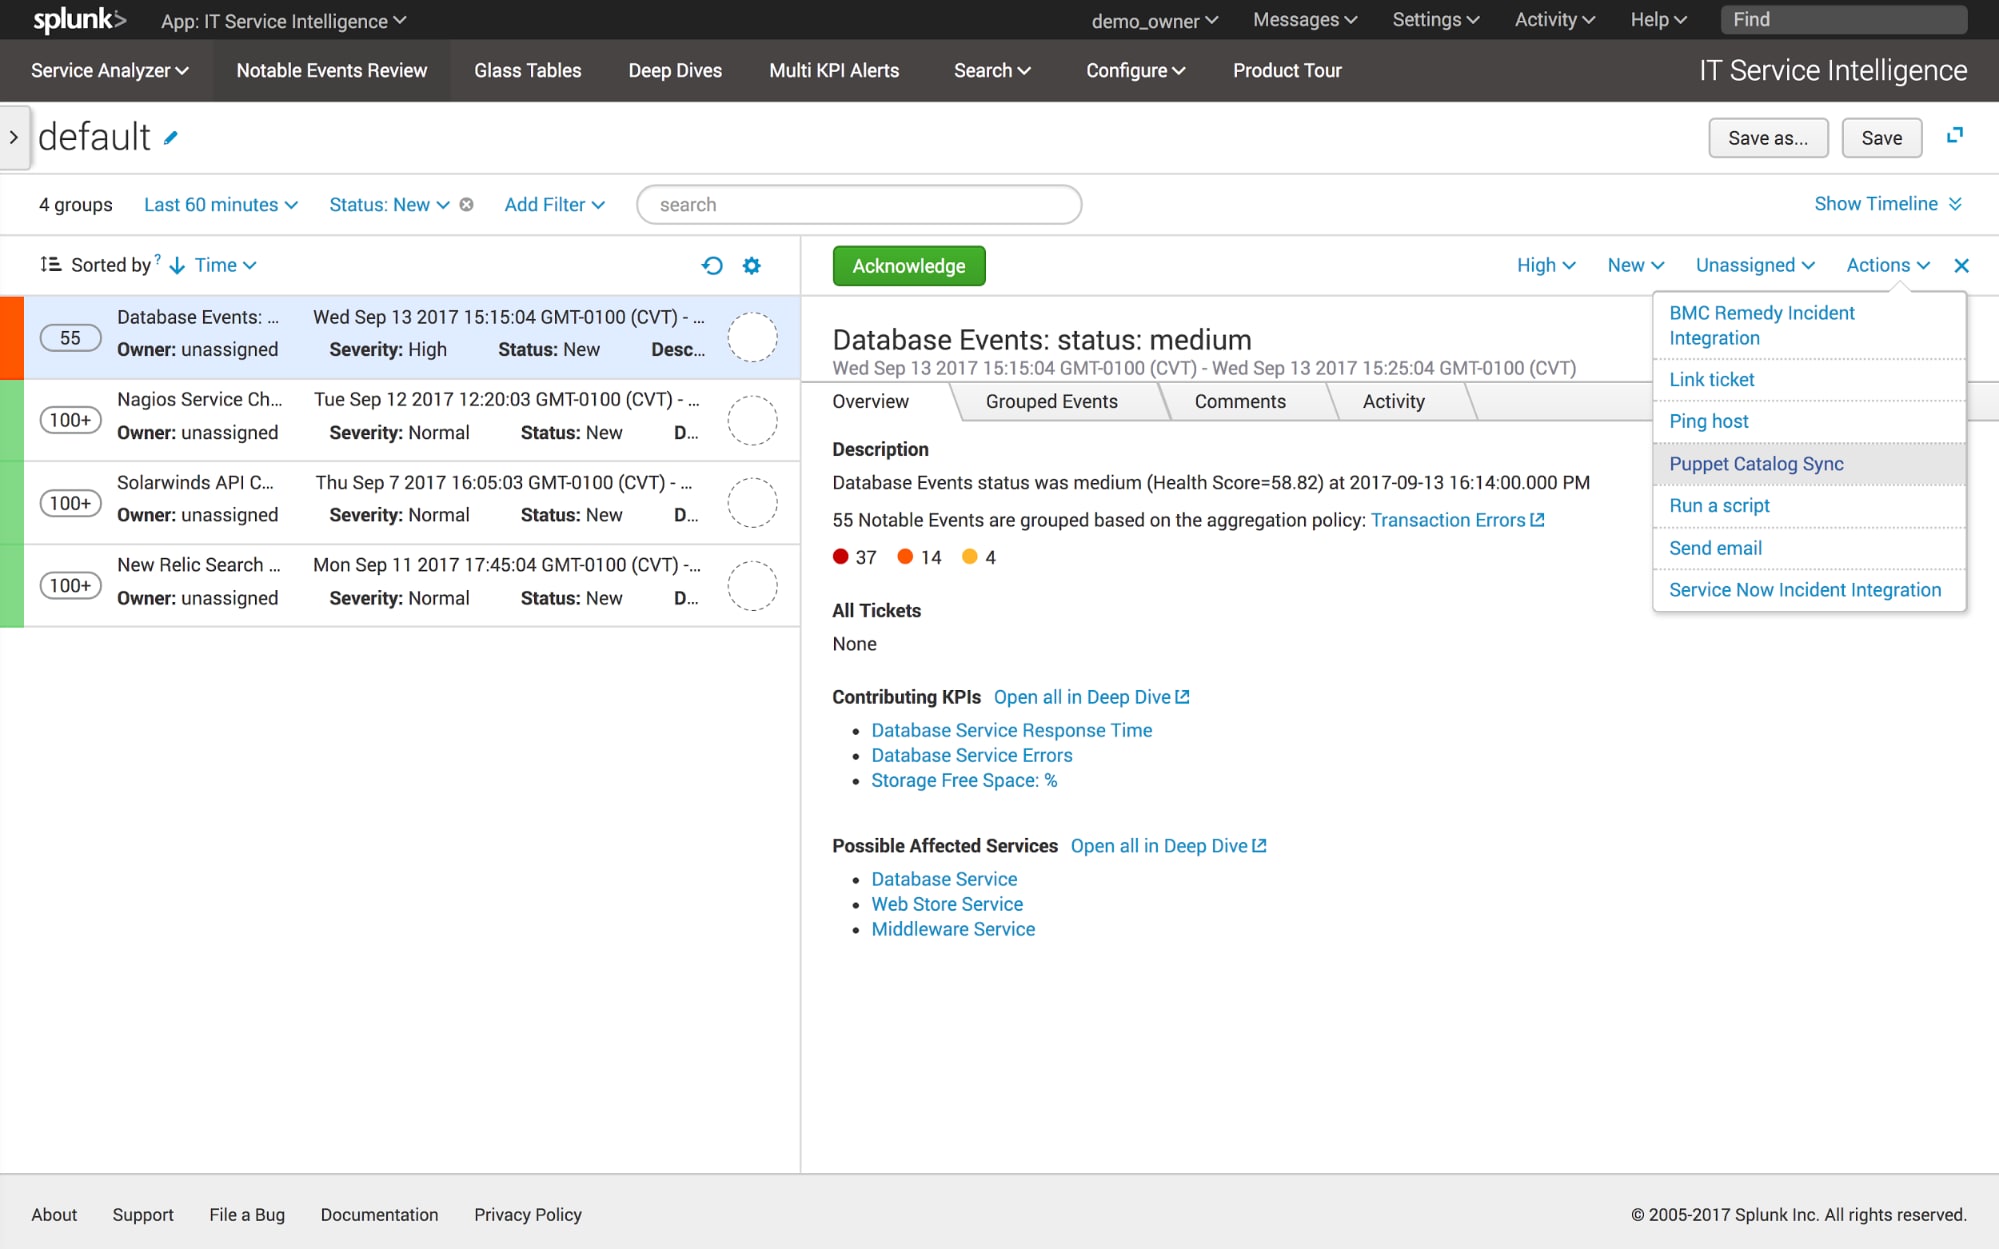
Task: Click the refresh events icon
Action: (712, 265)
